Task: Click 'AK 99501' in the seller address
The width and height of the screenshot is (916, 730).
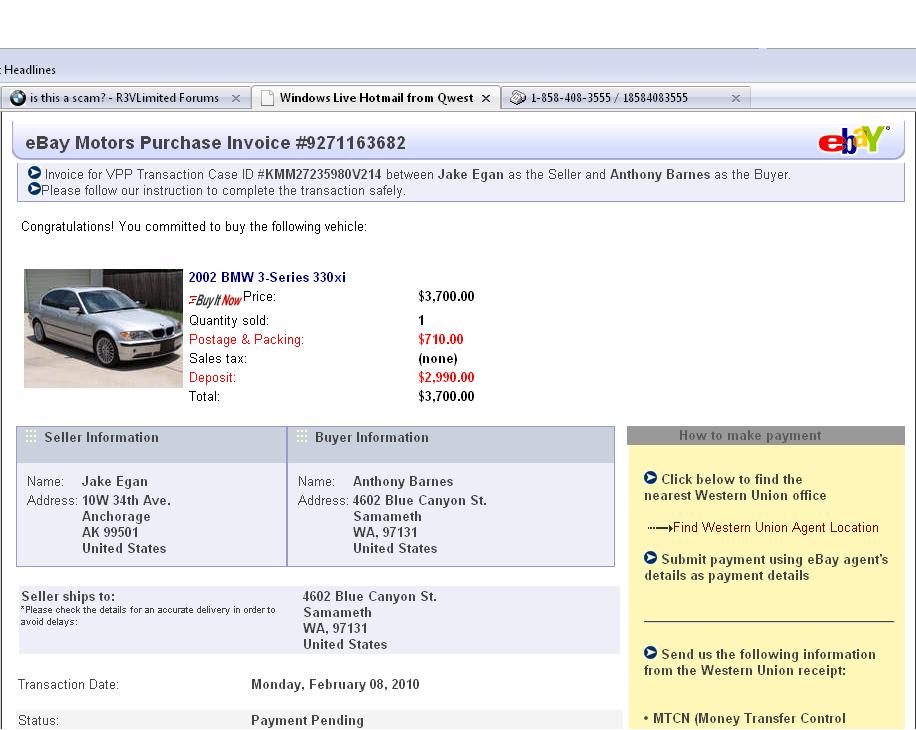Action: [110, 532]
